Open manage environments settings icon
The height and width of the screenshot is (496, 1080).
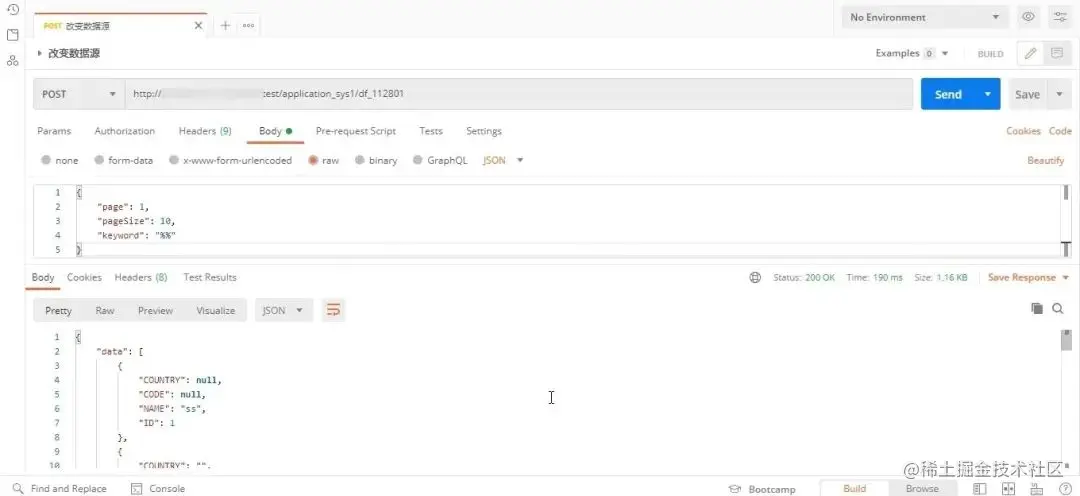coord(1060,17)
